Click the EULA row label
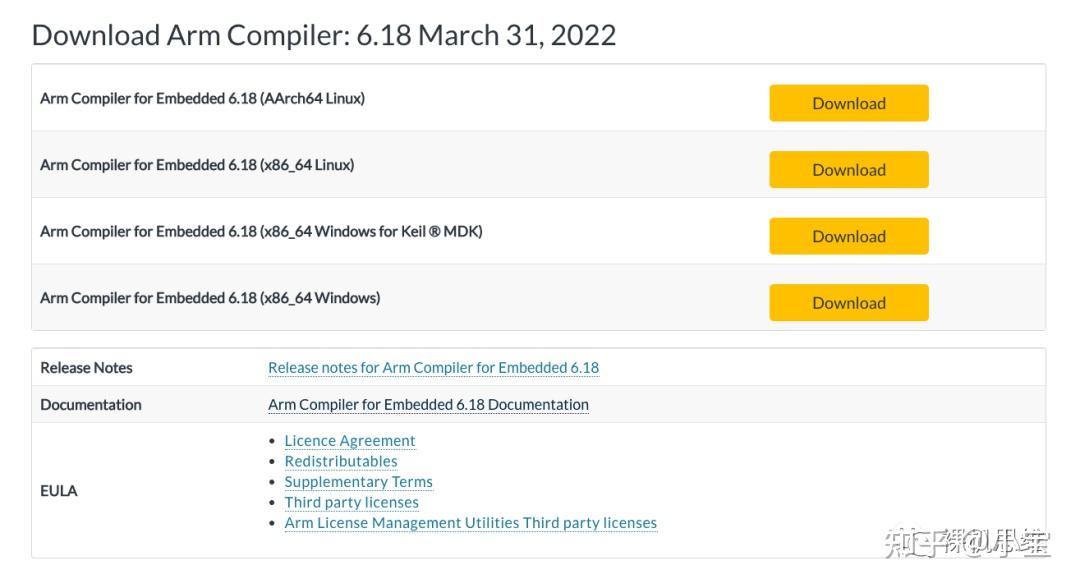1080x588 pixels. [59, 491]
